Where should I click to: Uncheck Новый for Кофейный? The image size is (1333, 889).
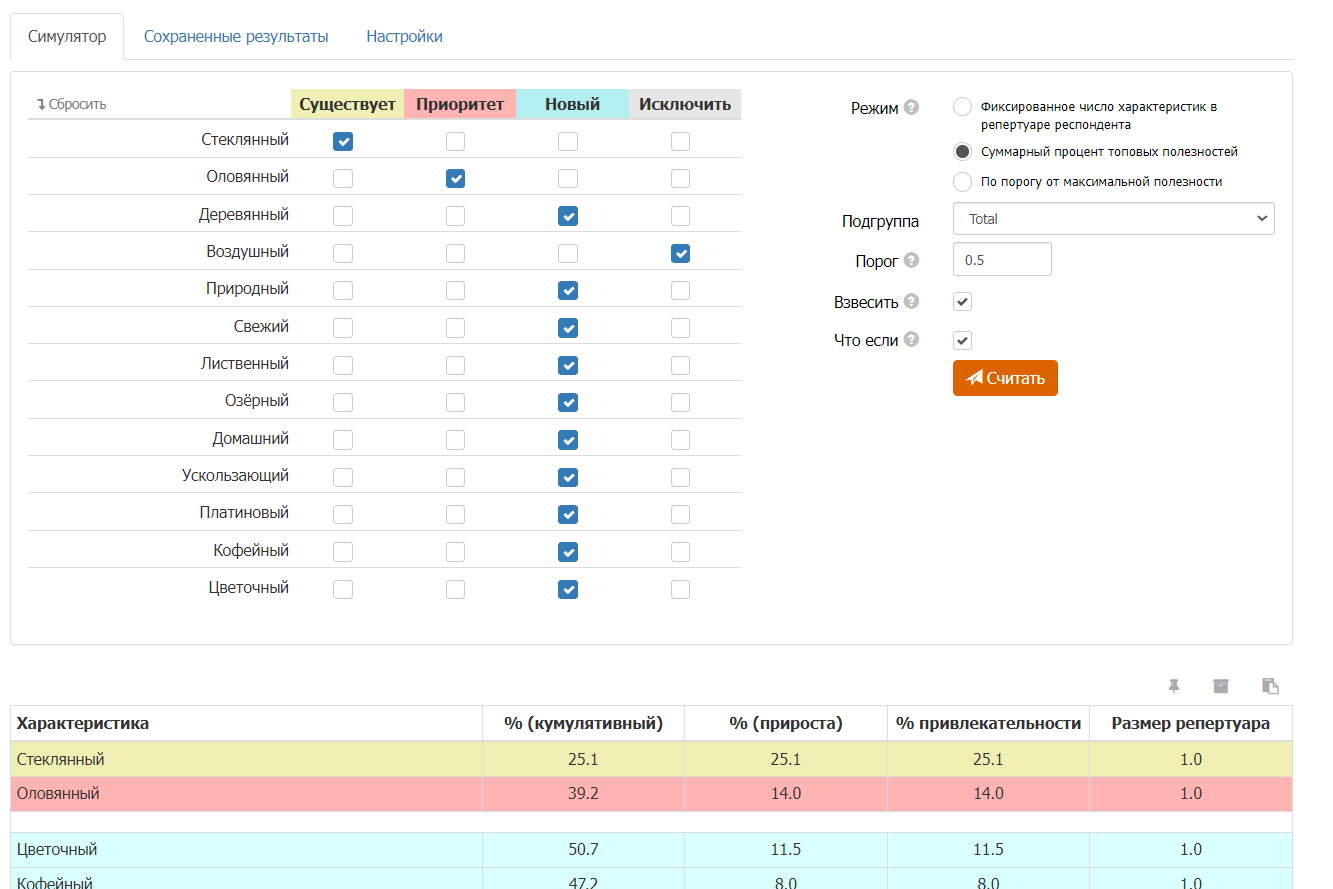[568, 552]
